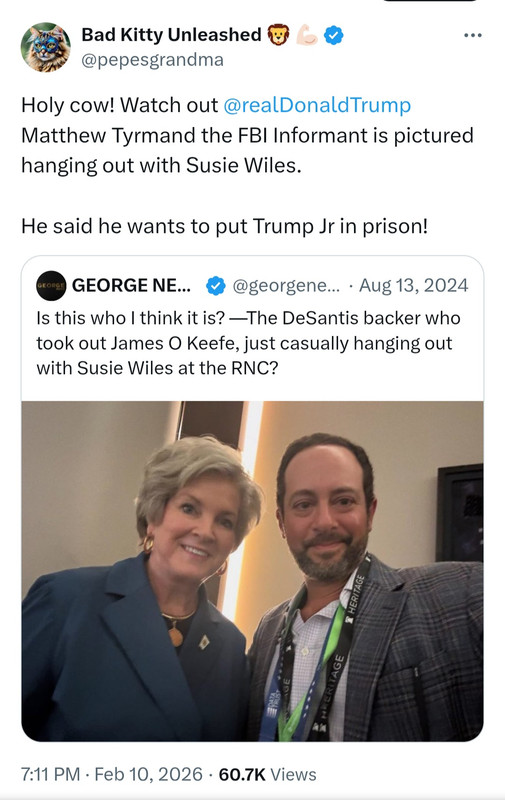This screenshot has width=505, height=800.
Task: Click the @georgene... handle in the quoted tweet
Action: (286, 285)
